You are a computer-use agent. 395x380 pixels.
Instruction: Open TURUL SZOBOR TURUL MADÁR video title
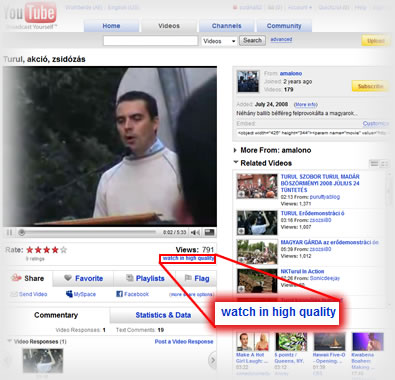click(320, 183)
